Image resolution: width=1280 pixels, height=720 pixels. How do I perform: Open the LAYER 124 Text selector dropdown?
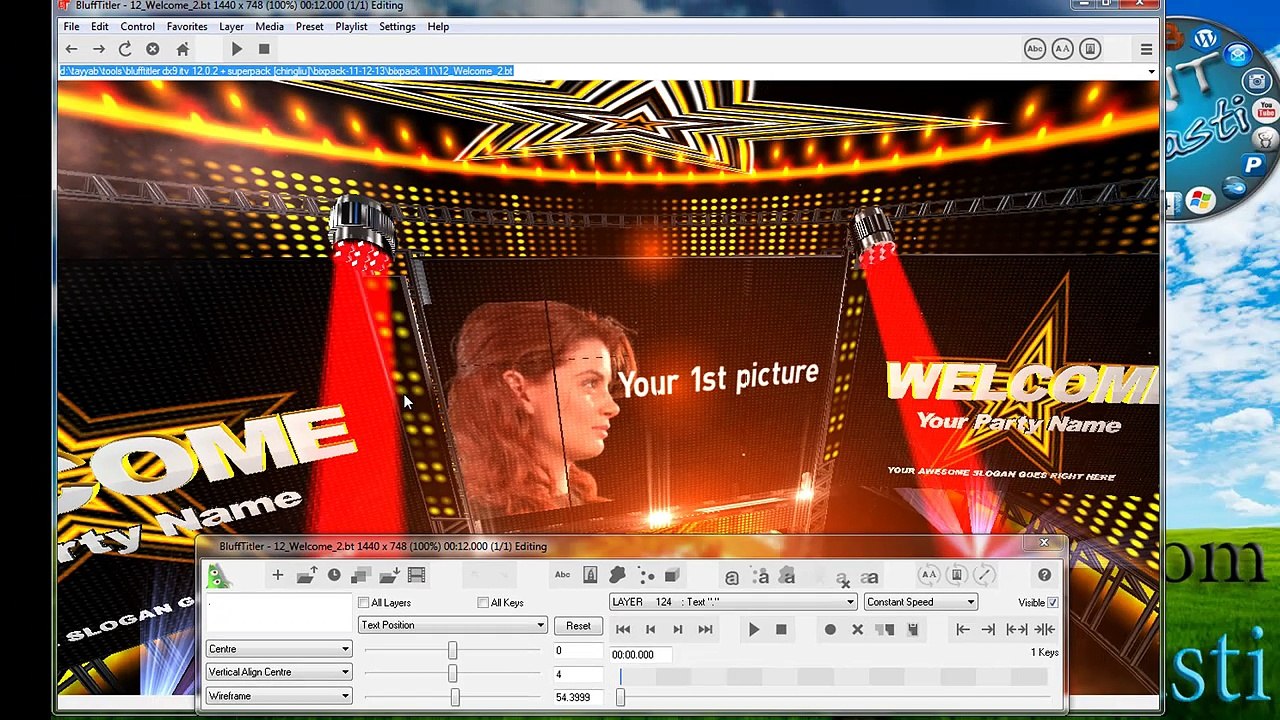[733, 602]
